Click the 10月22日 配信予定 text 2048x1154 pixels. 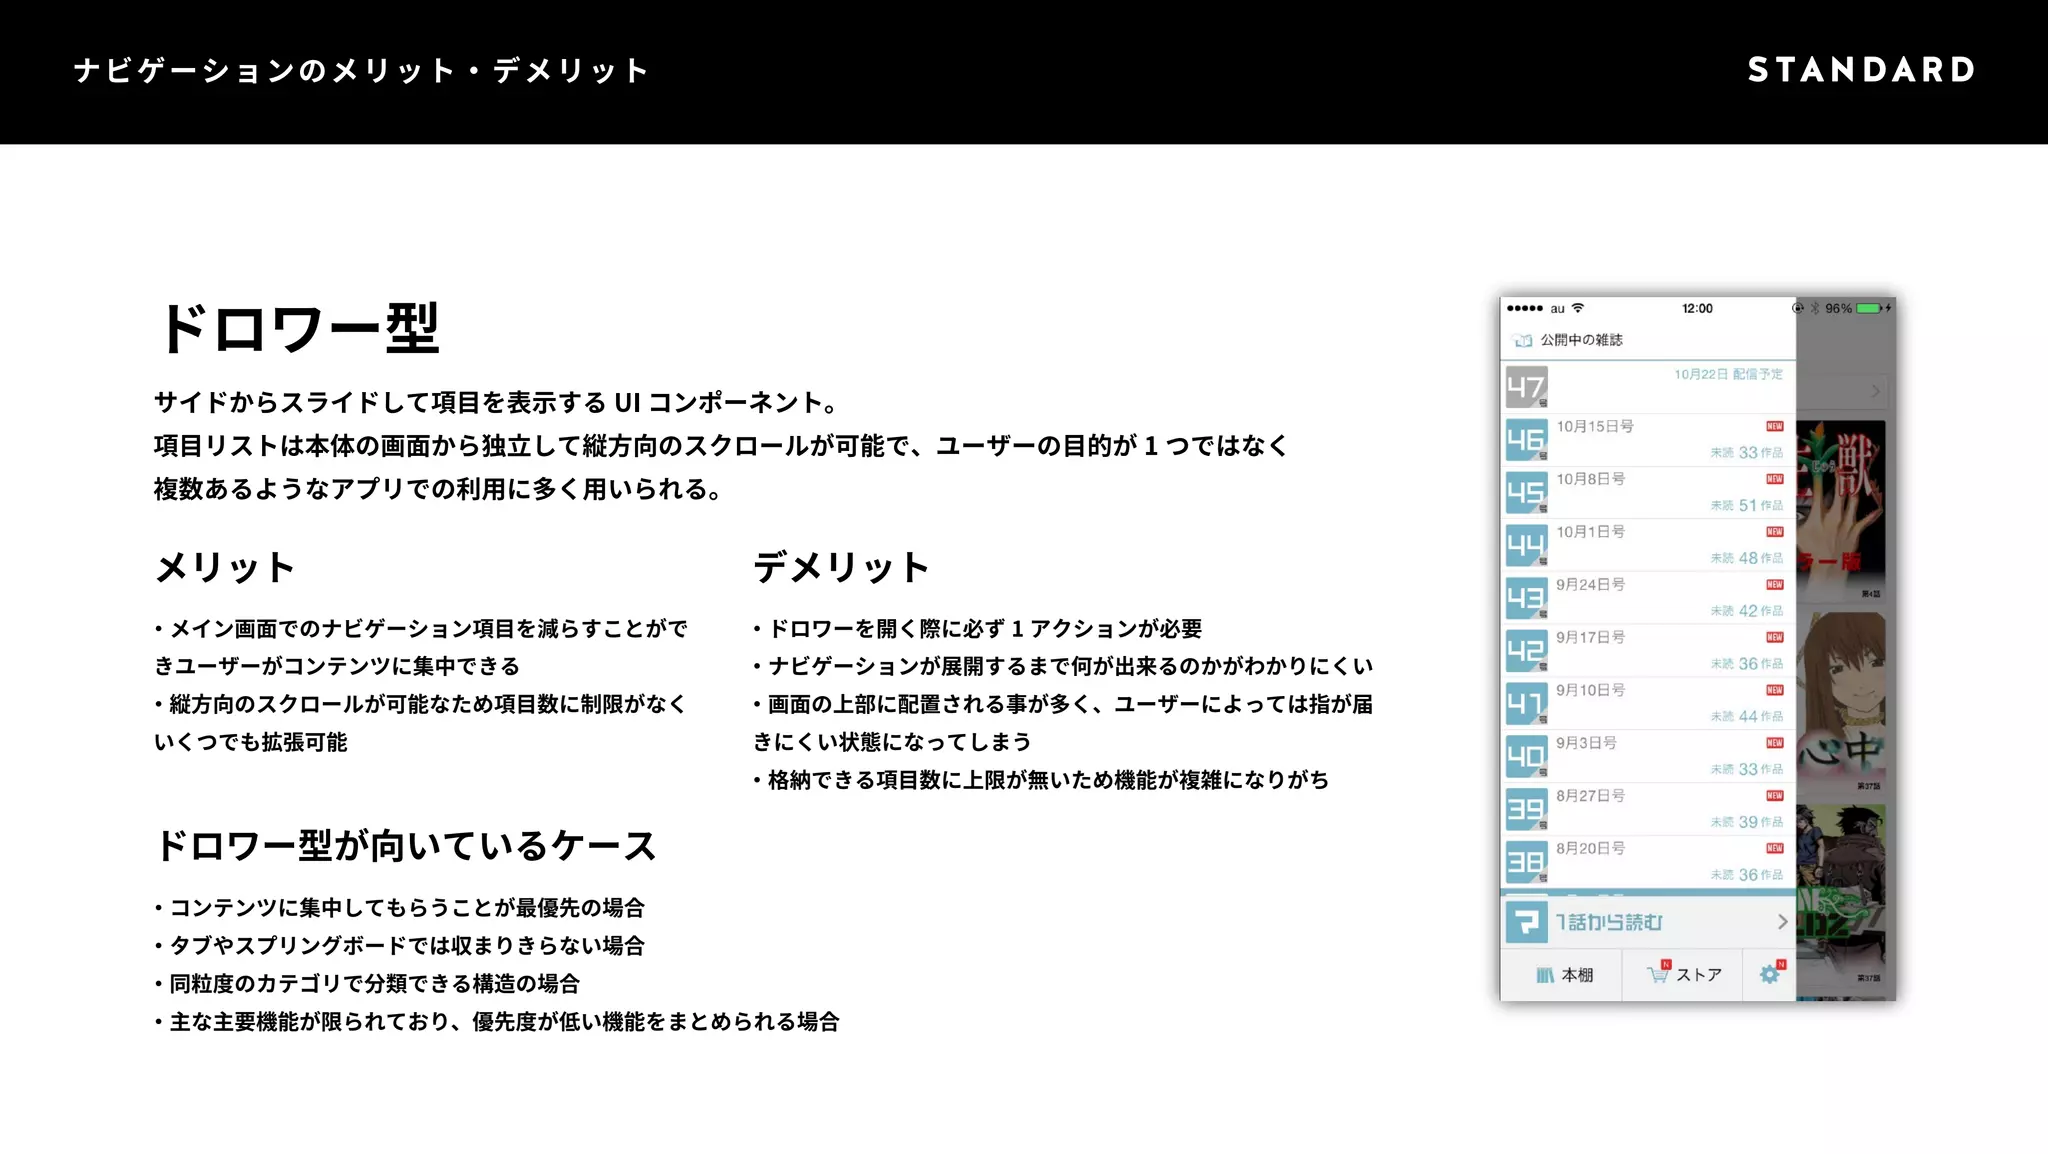pyautogui.click(x=1729, y=374)
